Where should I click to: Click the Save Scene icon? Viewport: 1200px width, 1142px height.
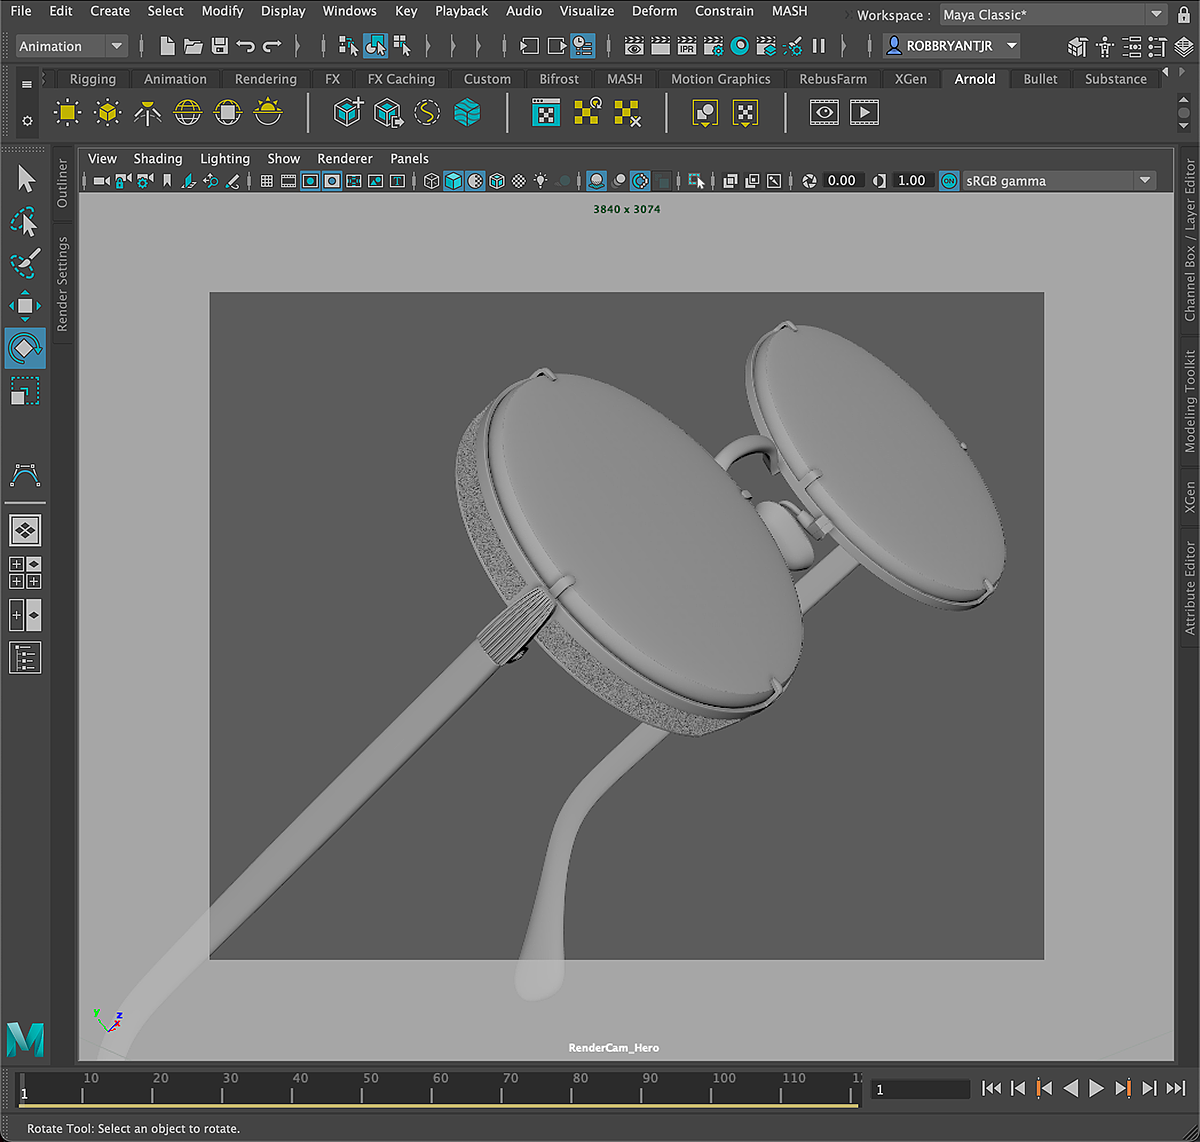pyautogui.click(x=220, y=46)
